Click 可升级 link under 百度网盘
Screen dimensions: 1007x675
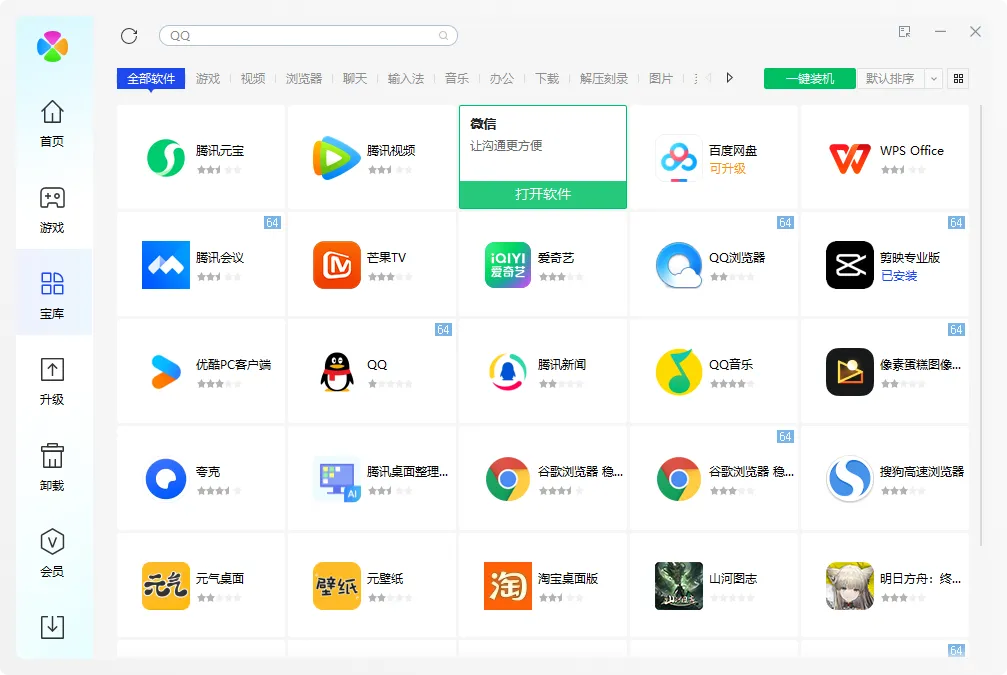pos(727,169)
